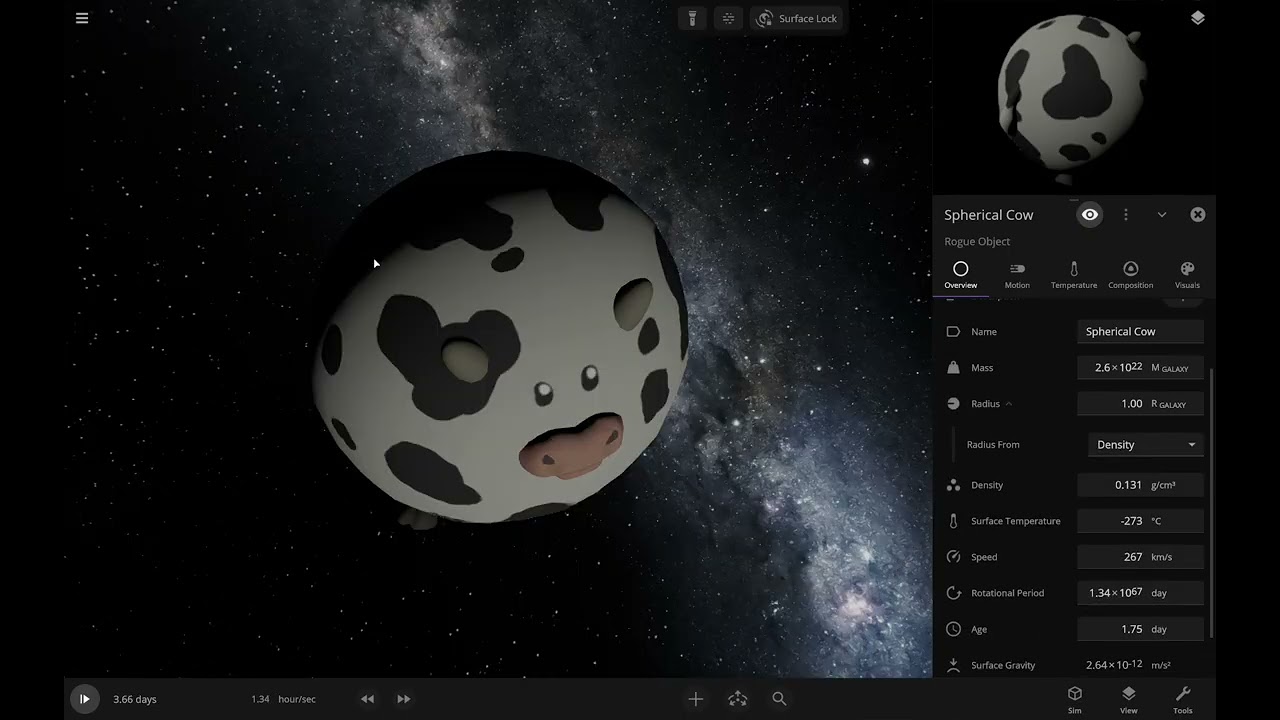Change the Surface Temperature unit °C
Screen dimensions: 1280x720
[x=1156, y=521]
